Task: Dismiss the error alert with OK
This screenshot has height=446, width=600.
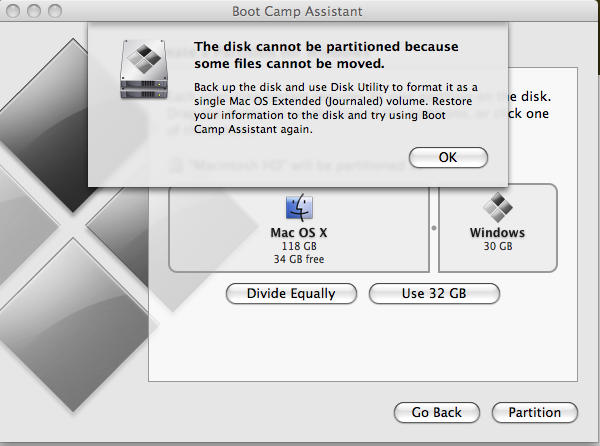Action: (448, 158)
